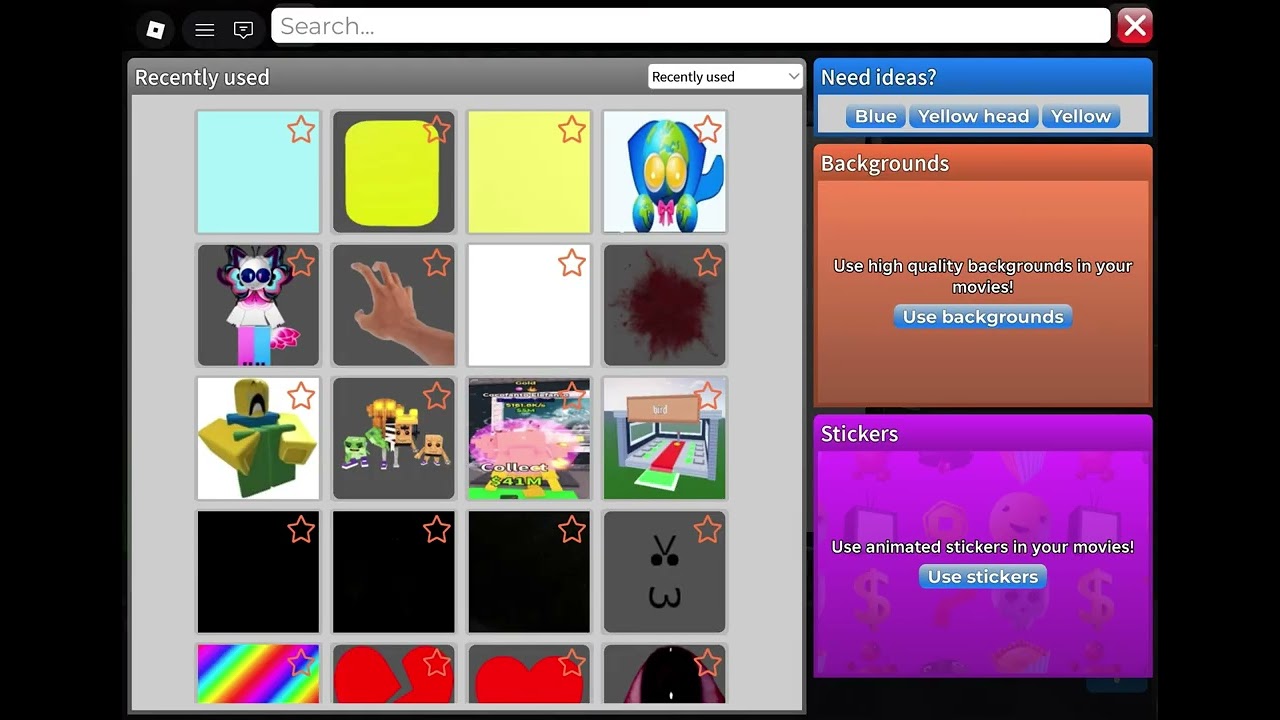Close the image picker with red X
This screenshot has width=1280, height=720.
pyautogui.click(x=1135, y=26)
